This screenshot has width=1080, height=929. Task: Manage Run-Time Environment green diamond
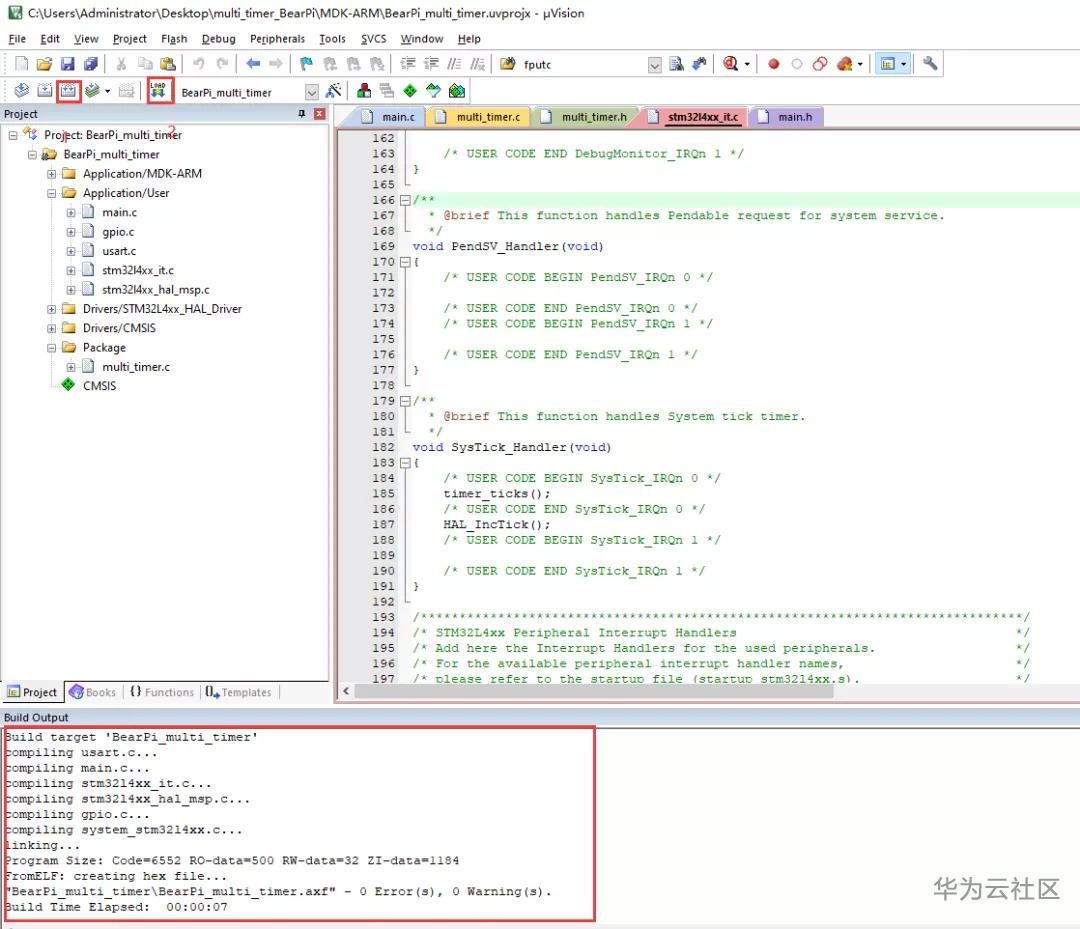coord(410,91)
